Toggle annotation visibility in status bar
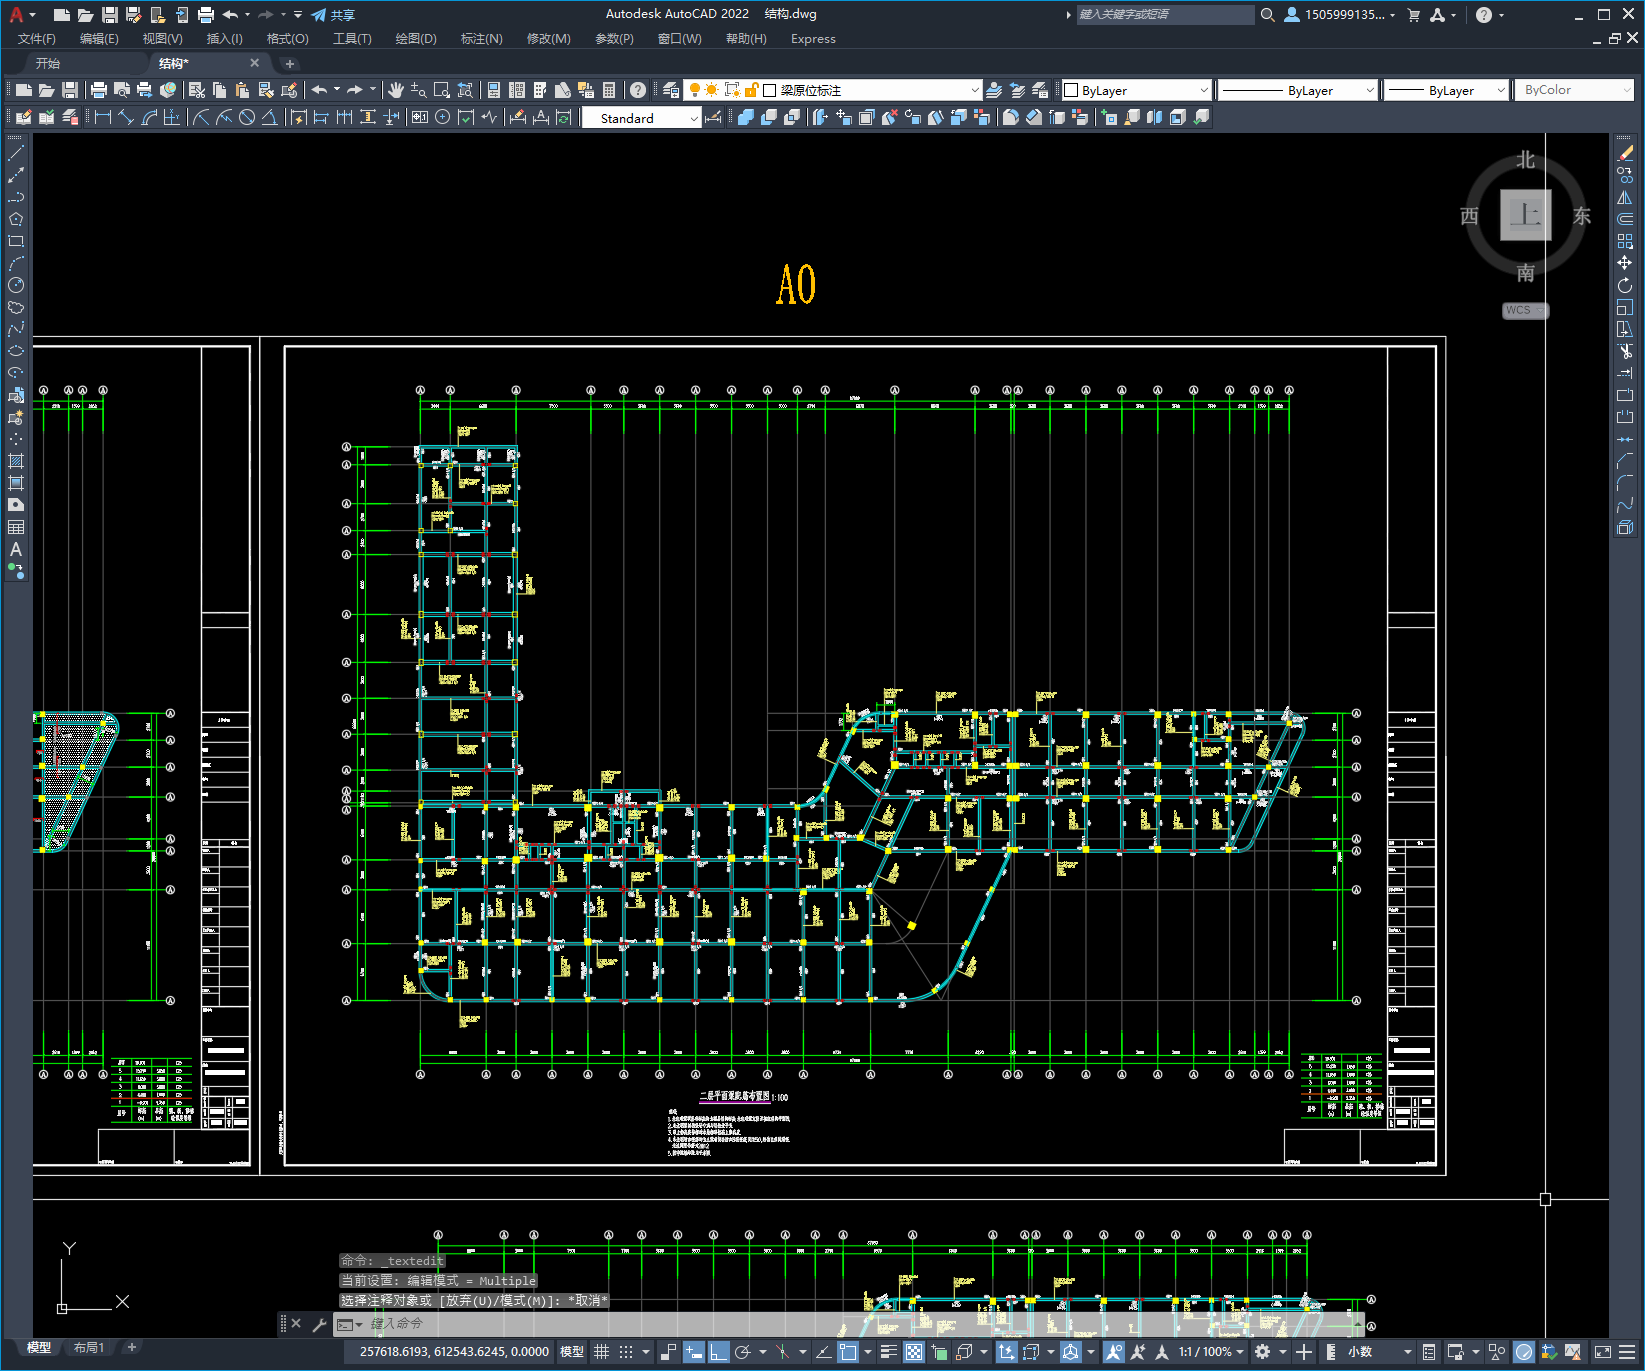This screenshot has height=1371, width=1645. (x=1113, y=1352)
